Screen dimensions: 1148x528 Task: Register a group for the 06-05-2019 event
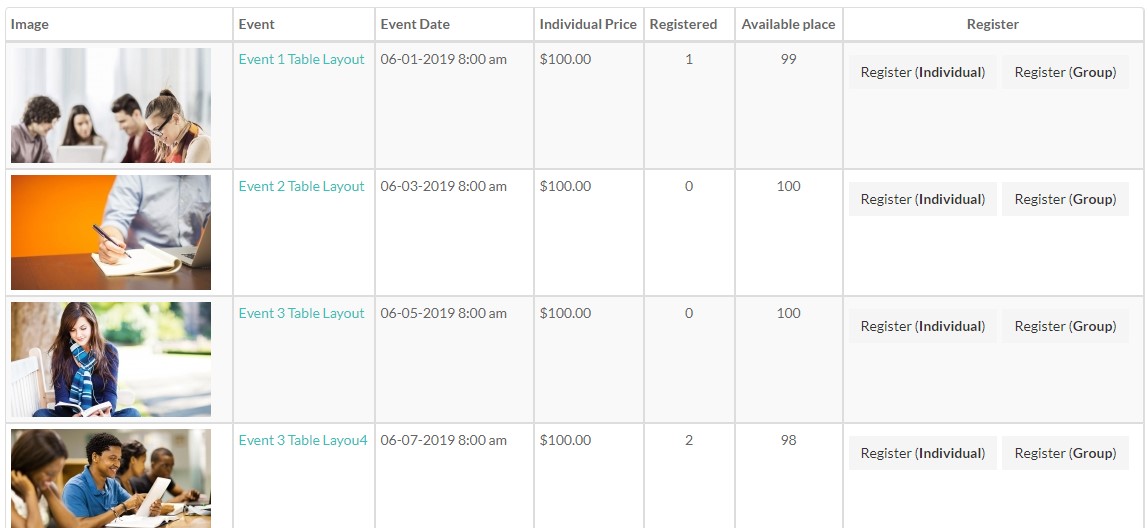[1065, 326]
